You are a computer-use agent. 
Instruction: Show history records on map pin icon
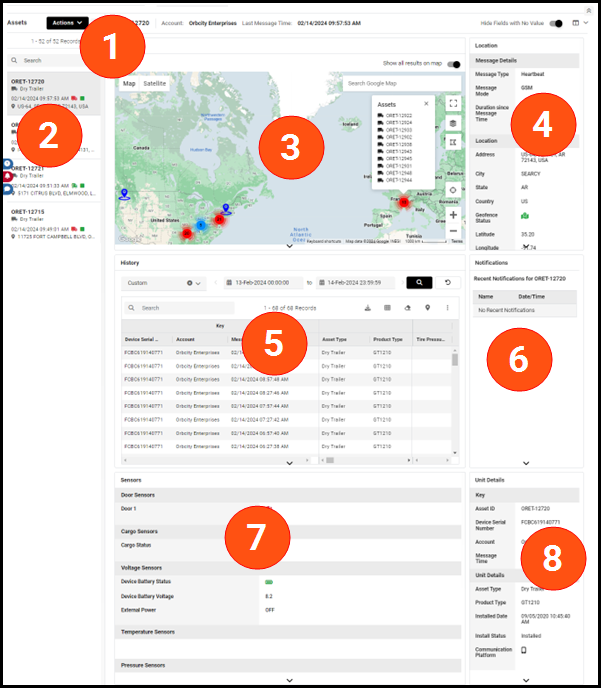pyautogui.click(x=427, y=308)
